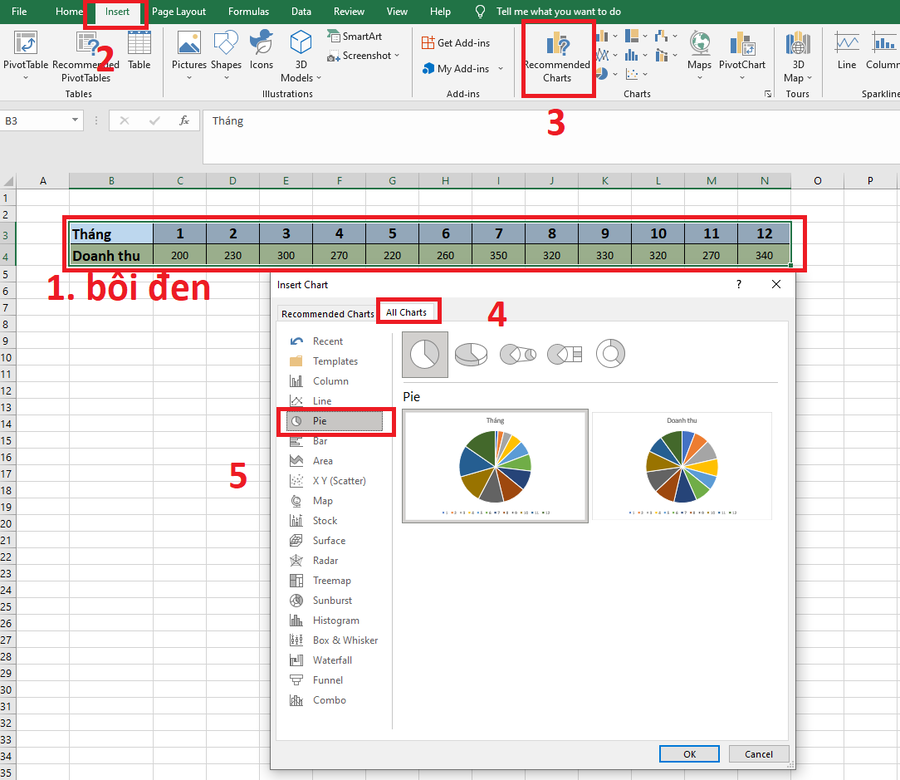
Task: Select the Pie of Pie subtype icon
Action: [518, 354]
